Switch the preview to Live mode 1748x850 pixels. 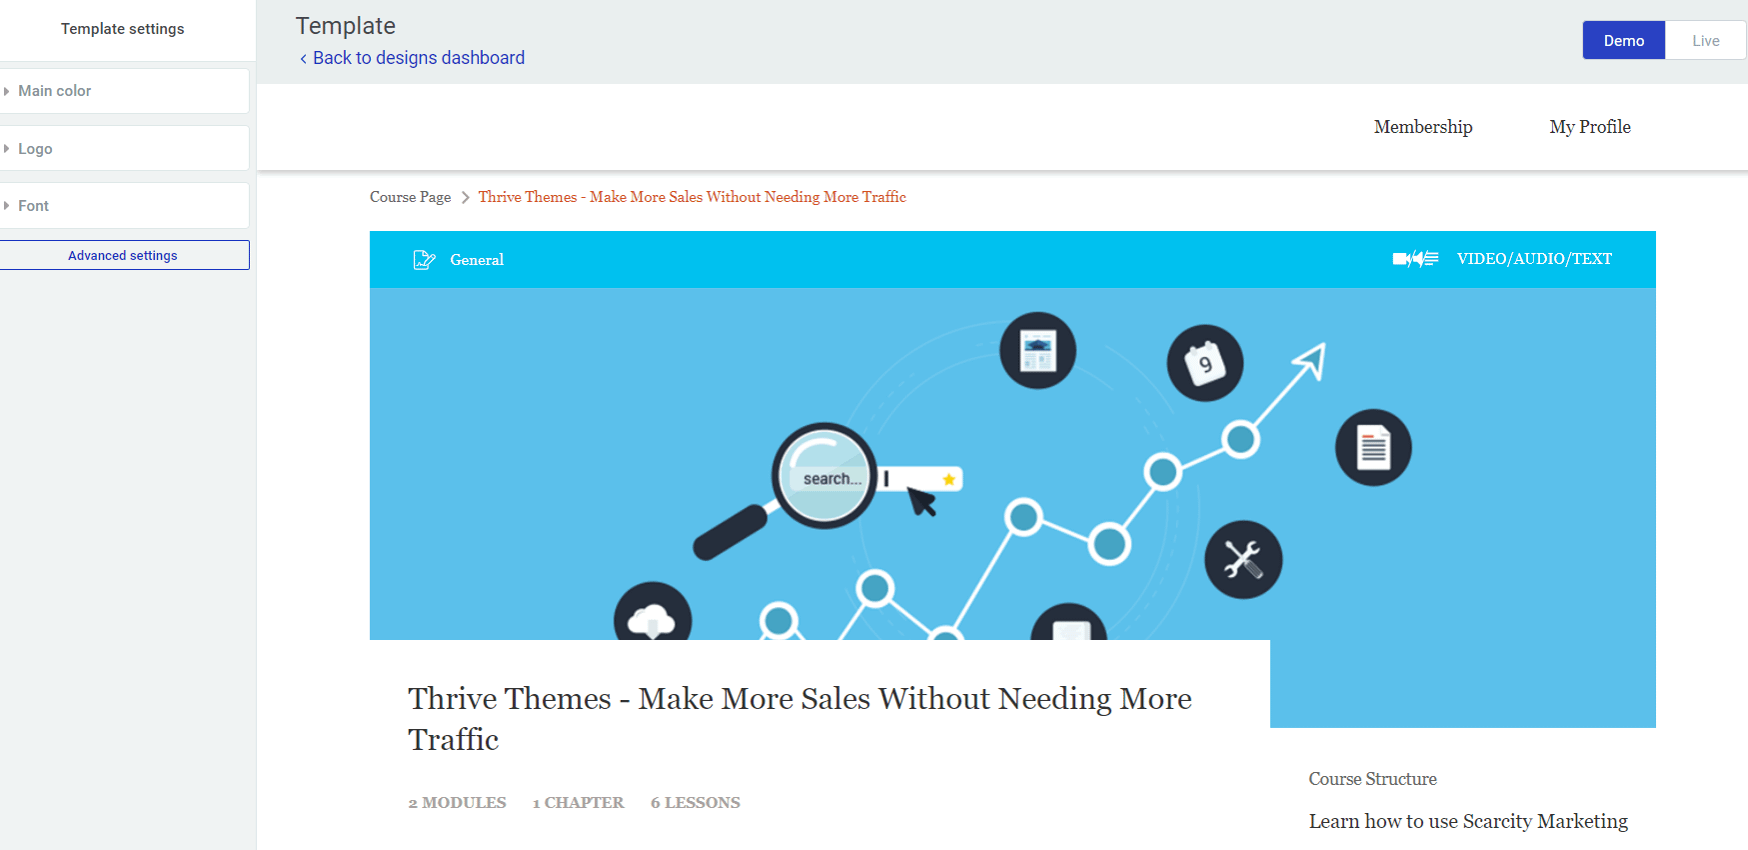click(x=1705, y=41)
